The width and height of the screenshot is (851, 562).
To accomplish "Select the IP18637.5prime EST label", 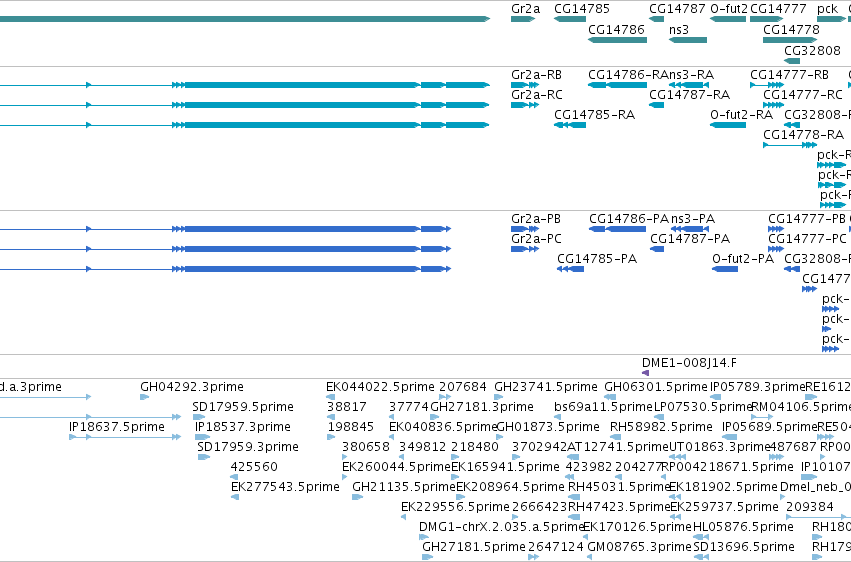I will point(117,427).
